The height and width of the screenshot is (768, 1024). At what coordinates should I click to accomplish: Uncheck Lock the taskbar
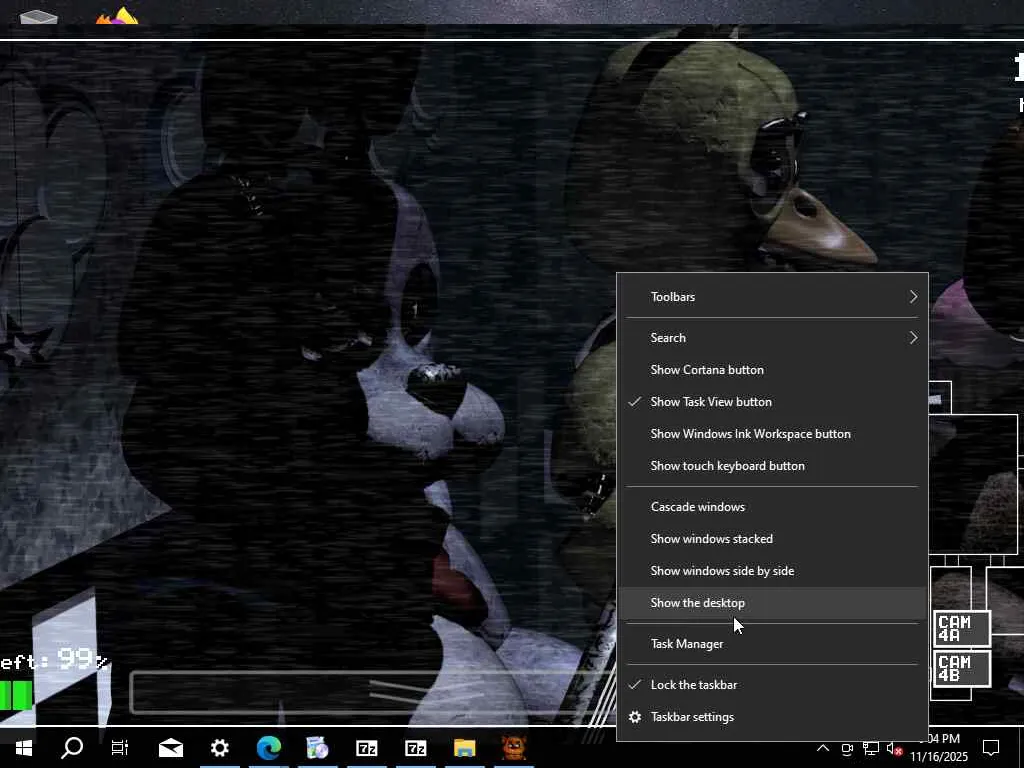[772, 684]
